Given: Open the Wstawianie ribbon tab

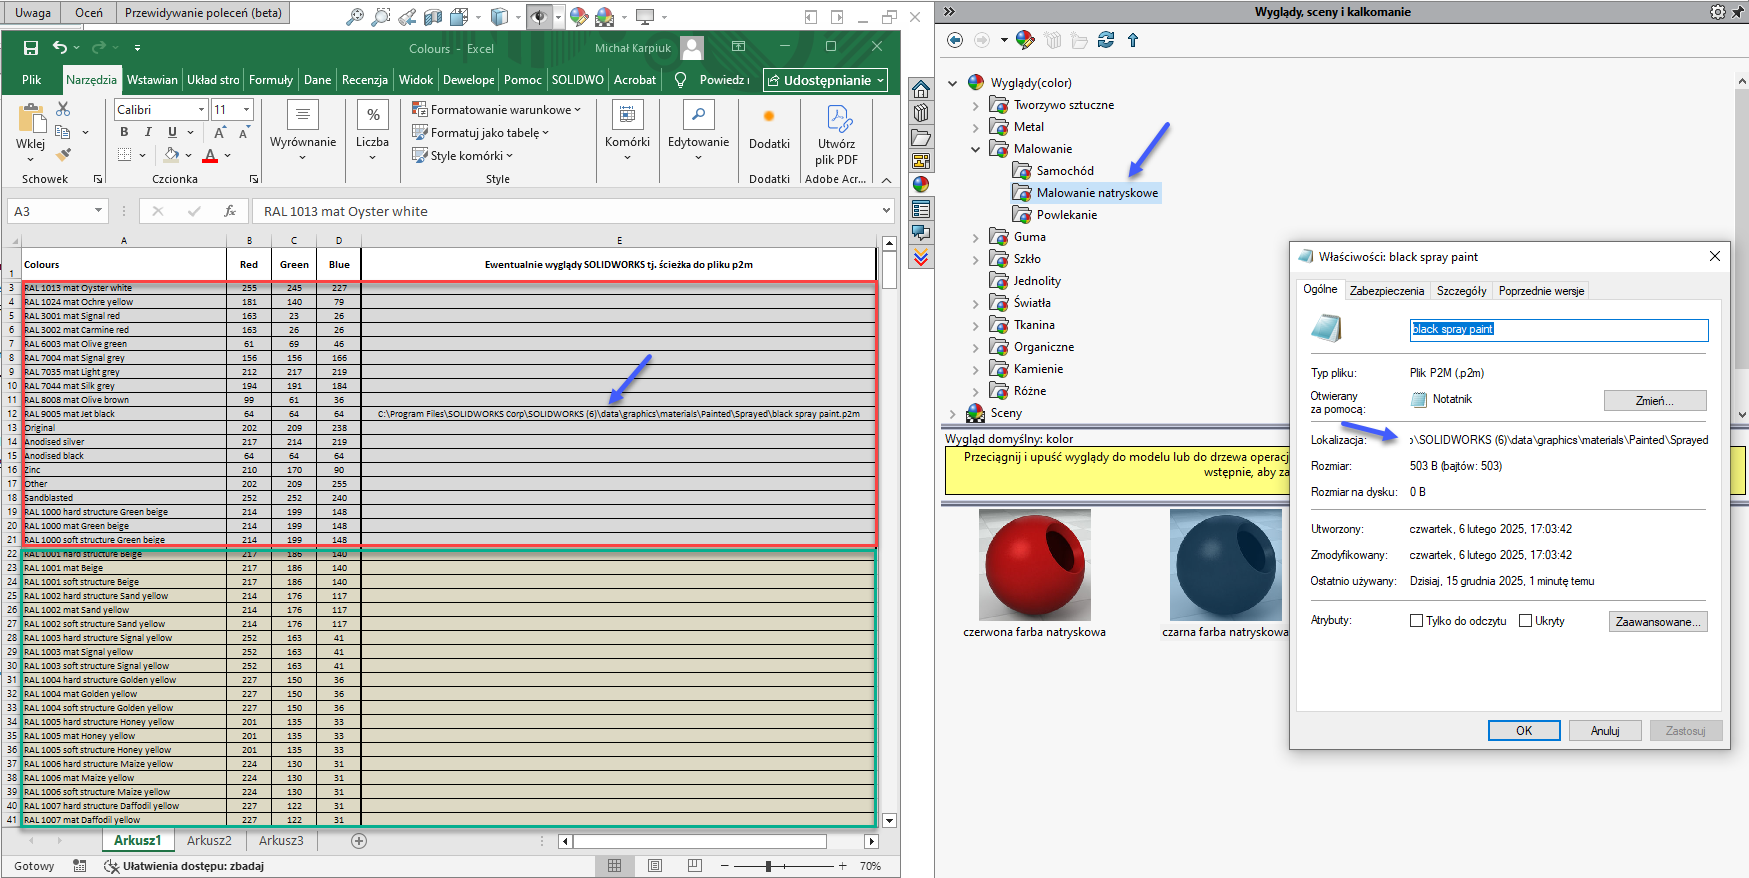Looking at the screenshot, I should coord(152,80).
